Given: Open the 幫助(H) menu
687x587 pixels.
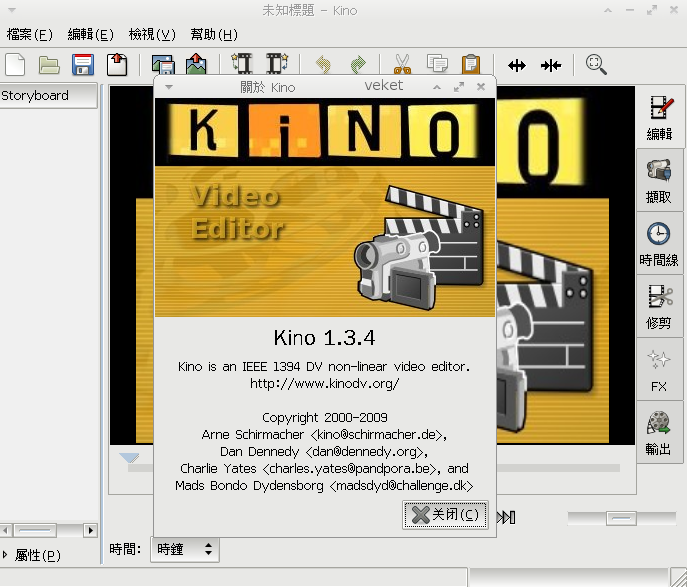Looking at the screenshot, I should click(214, 34).
